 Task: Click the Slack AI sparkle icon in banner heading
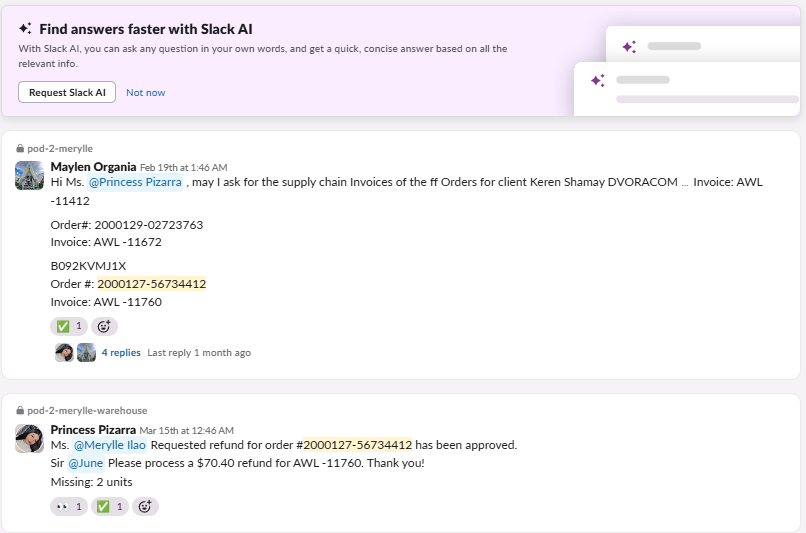click(25, 29)
